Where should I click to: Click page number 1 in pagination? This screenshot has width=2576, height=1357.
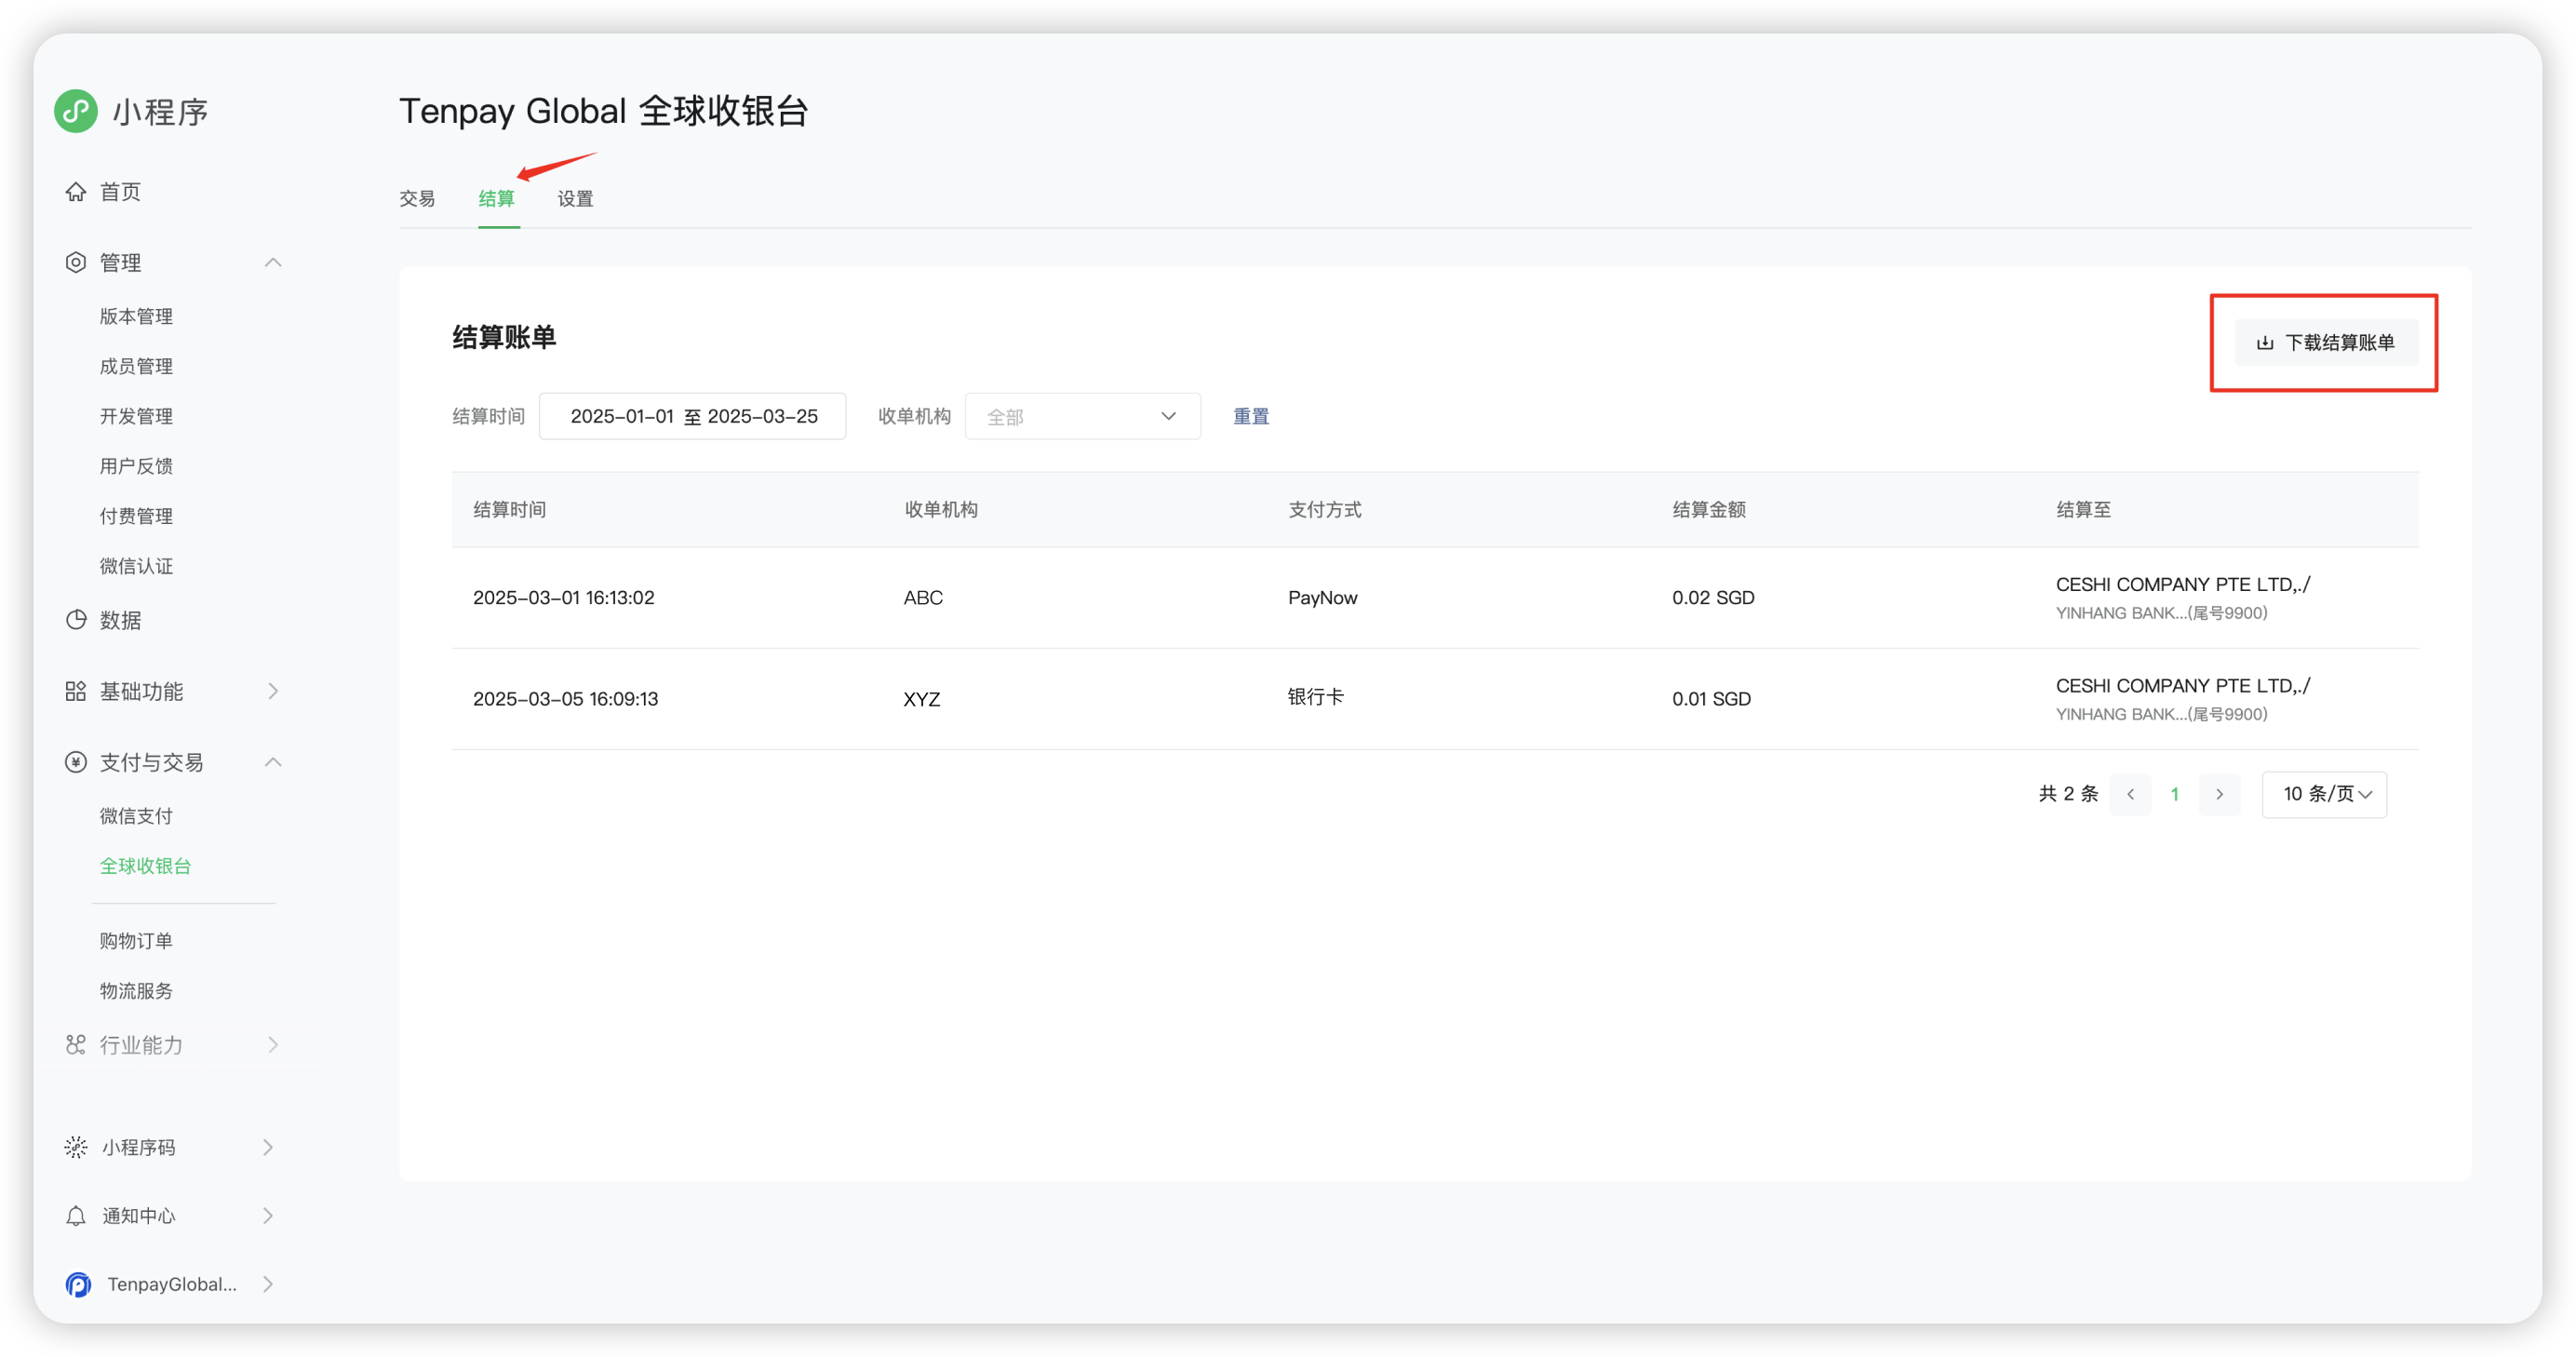click(2175, 794)
